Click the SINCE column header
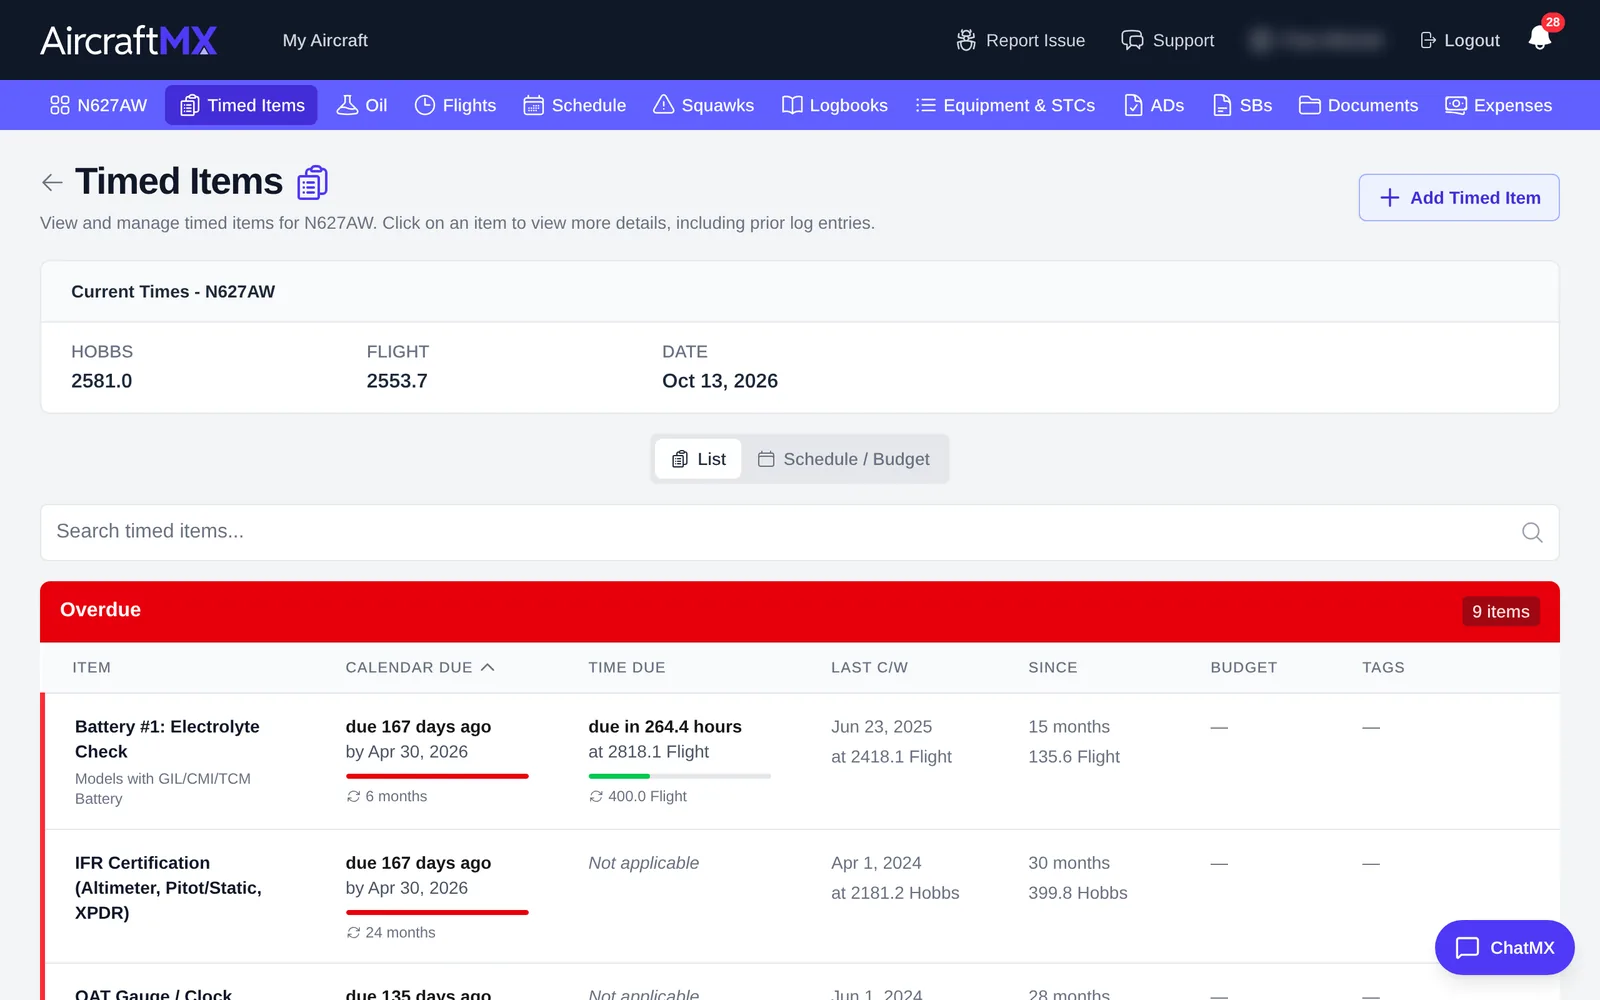 1053,667
